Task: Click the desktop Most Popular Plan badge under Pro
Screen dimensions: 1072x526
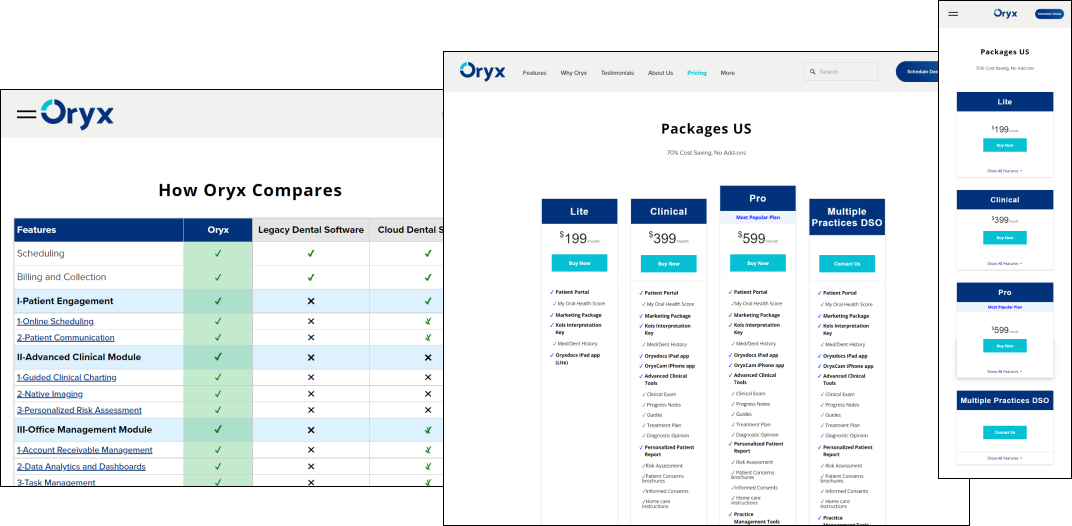Action: pyautogui.click(x=758, y=218)
